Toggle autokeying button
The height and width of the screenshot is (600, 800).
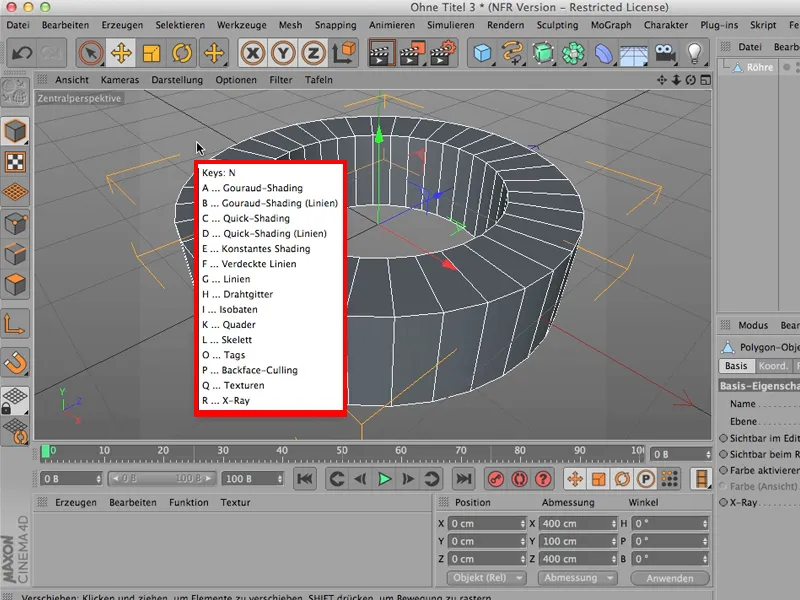519,479
